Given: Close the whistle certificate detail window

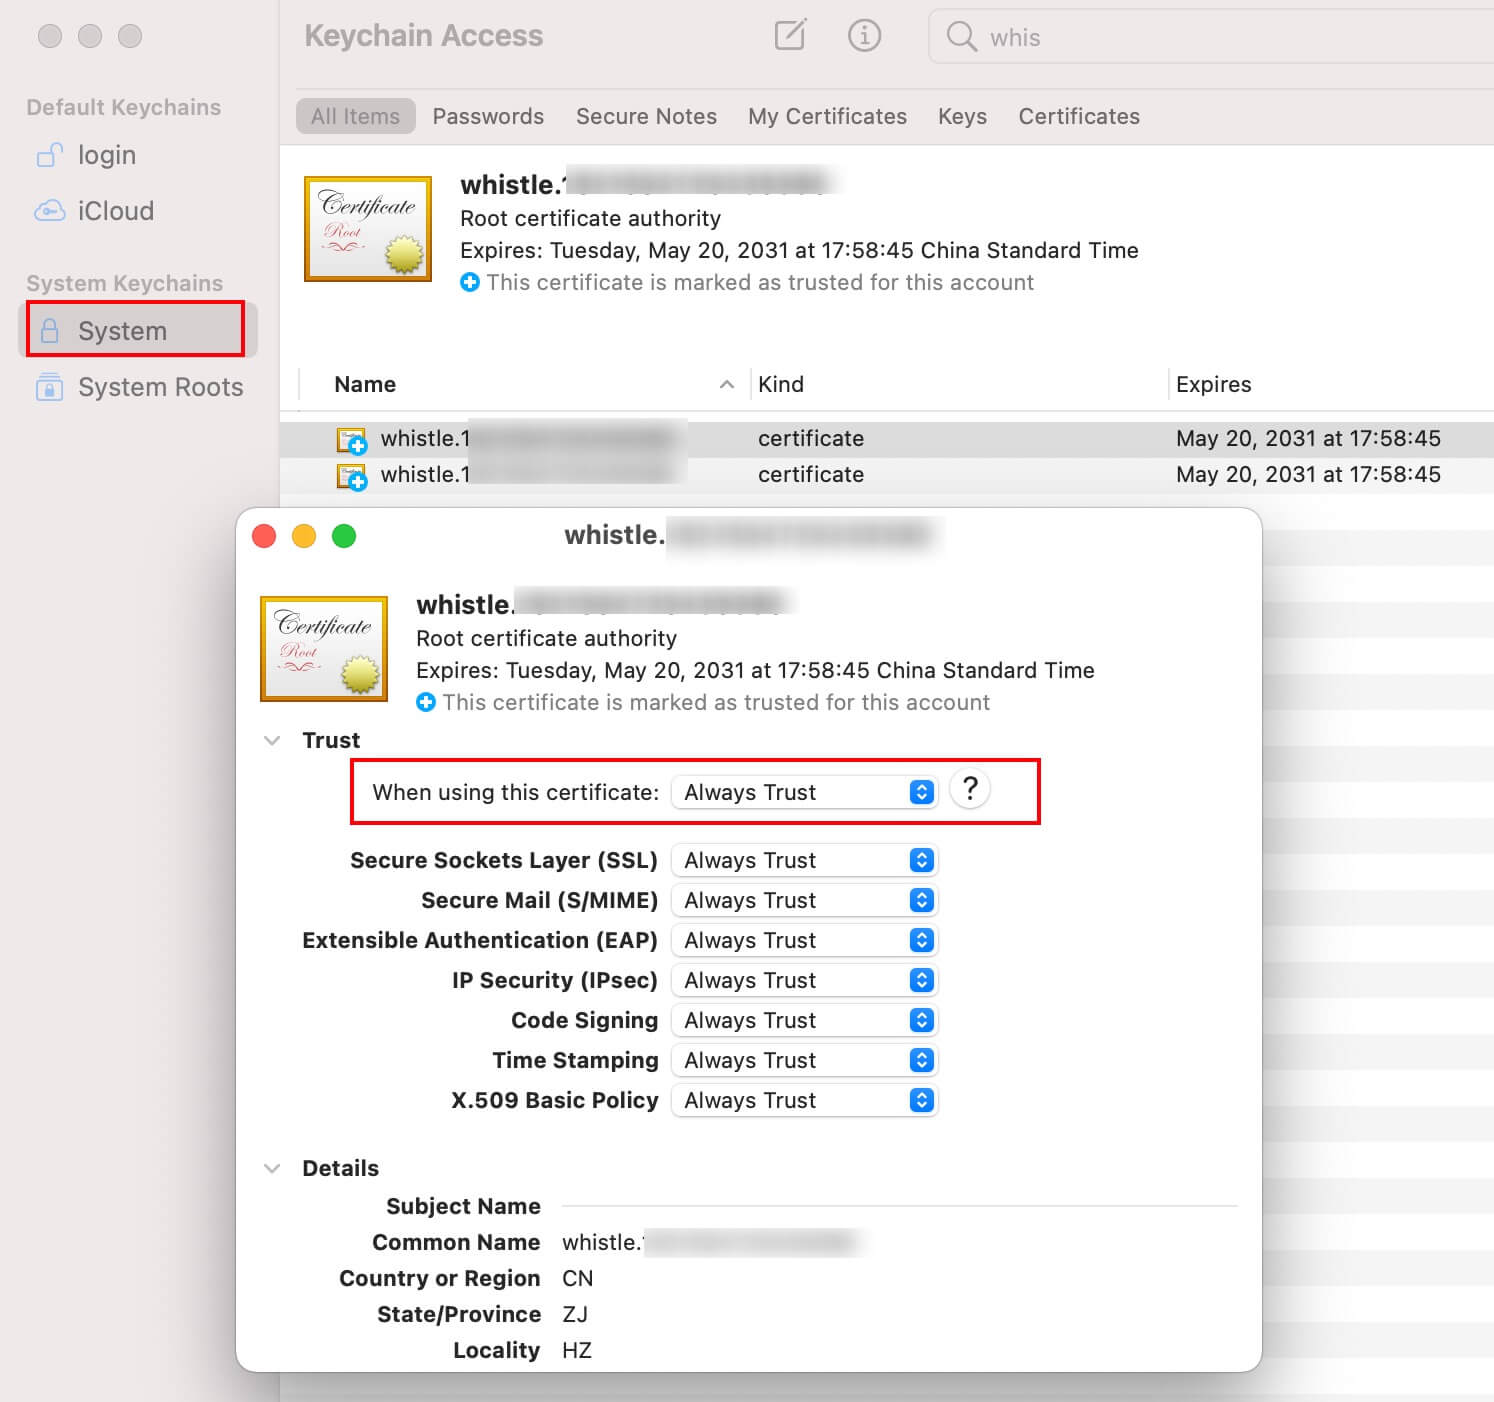Looking at the screenshot, I should [264, 536].
